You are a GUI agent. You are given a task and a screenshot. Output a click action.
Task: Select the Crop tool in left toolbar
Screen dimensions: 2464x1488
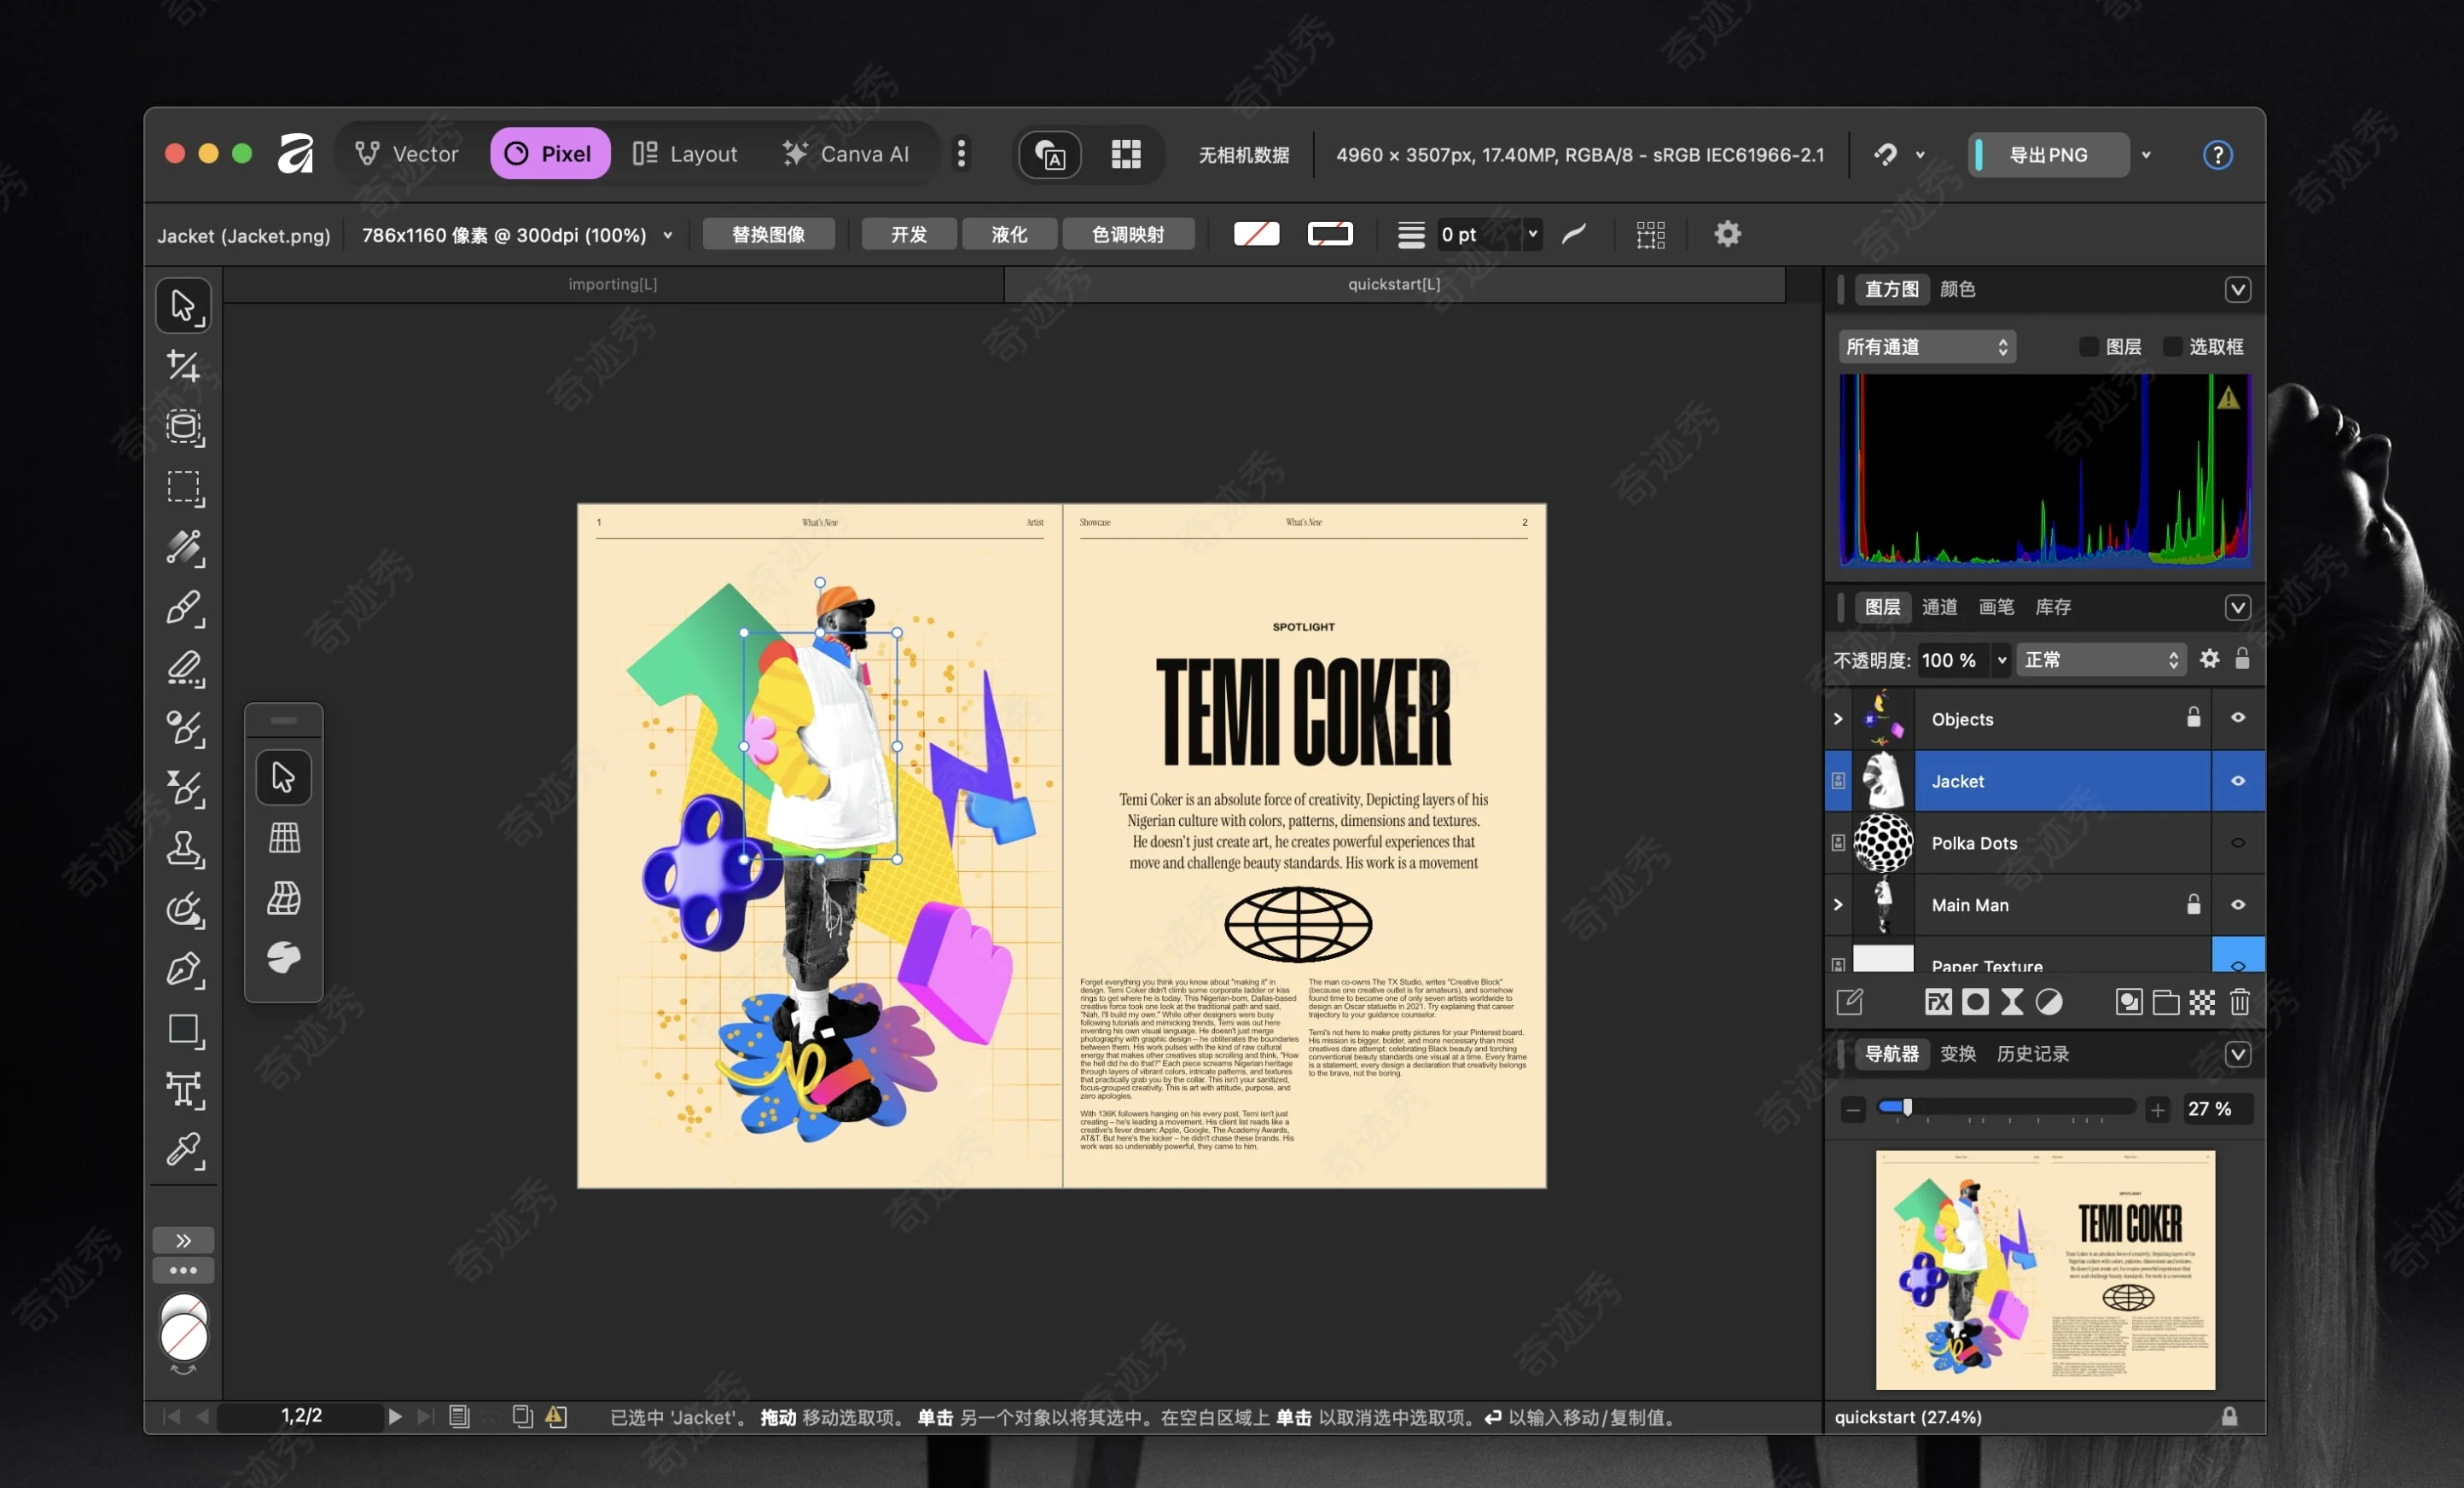(x=183, y=366)
